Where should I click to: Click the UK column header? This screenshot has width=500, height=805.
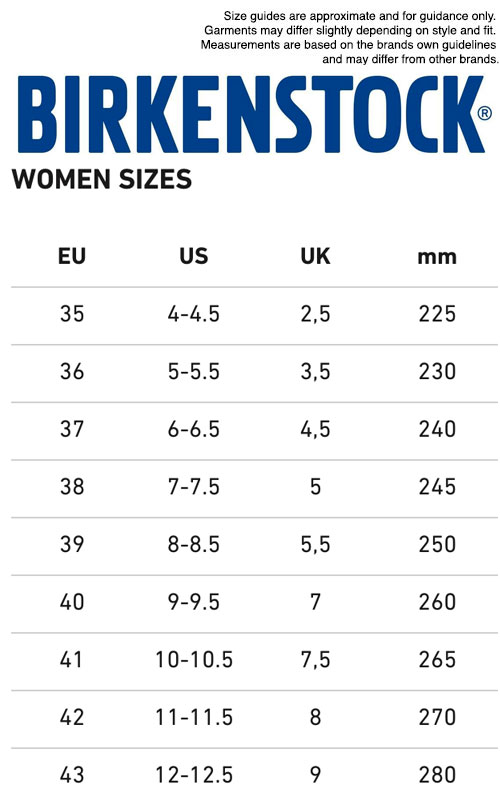(x=315, y=256)
